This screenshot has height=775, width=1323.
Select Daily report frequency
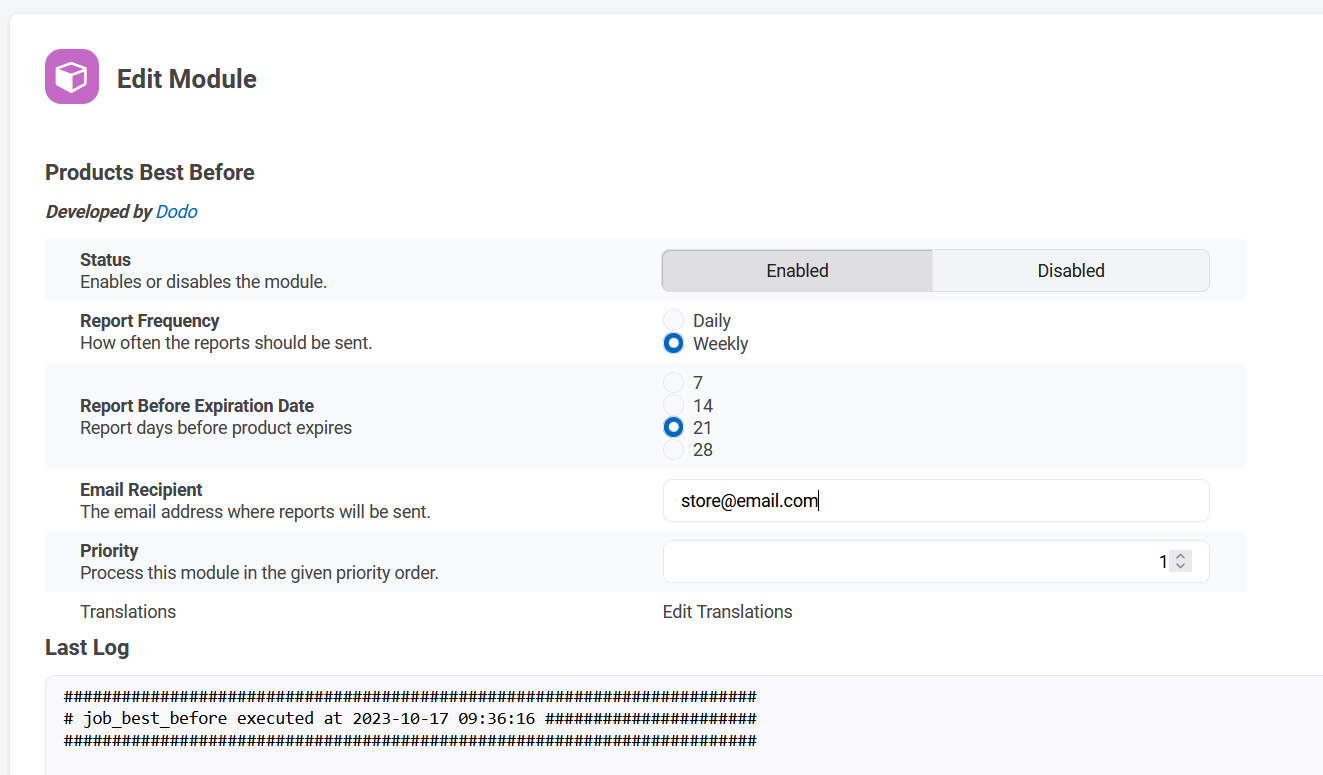point(674,321)
